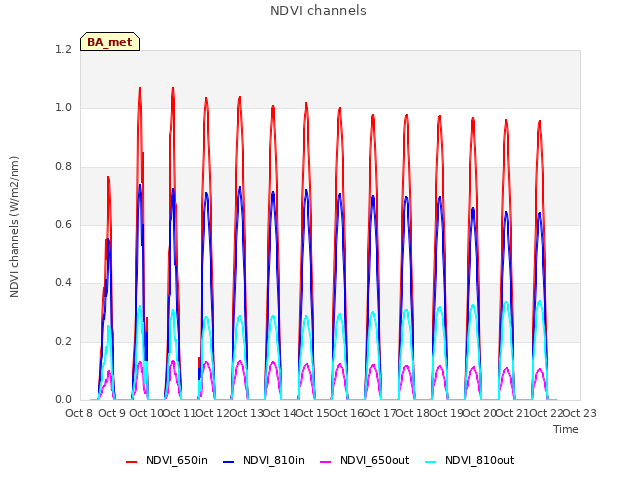Viewport: 640px width, 480px height.
Task: Click the BA_met annotation label
Action: [110, 42]
